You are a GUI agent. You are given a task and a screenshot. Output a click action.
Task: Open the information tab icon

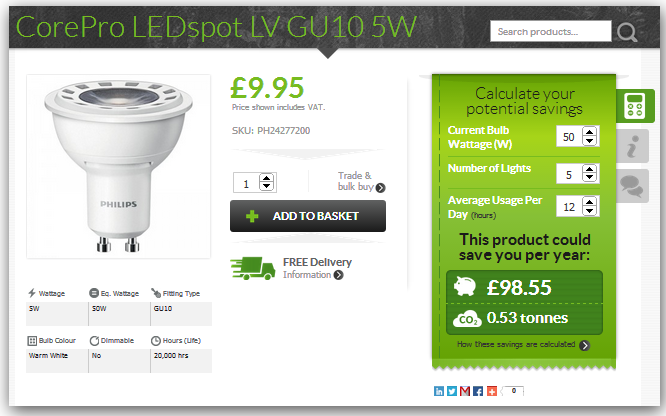coord(632,146)
